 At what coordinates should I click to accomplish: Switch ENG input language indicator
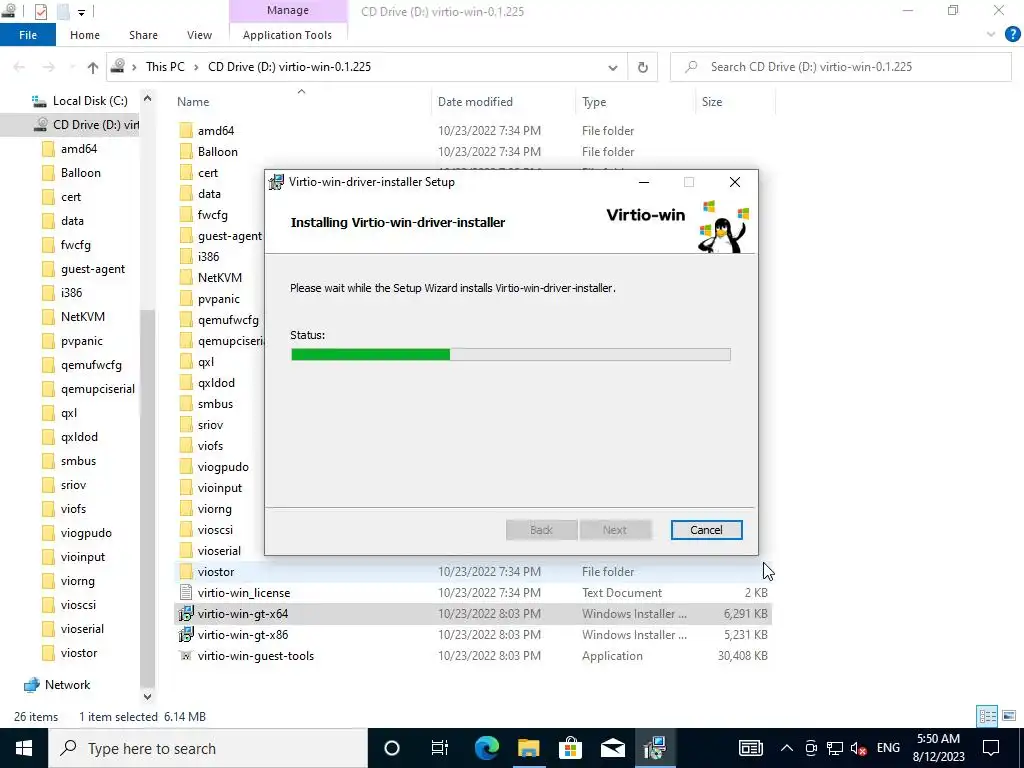click(x=888, y=748)
